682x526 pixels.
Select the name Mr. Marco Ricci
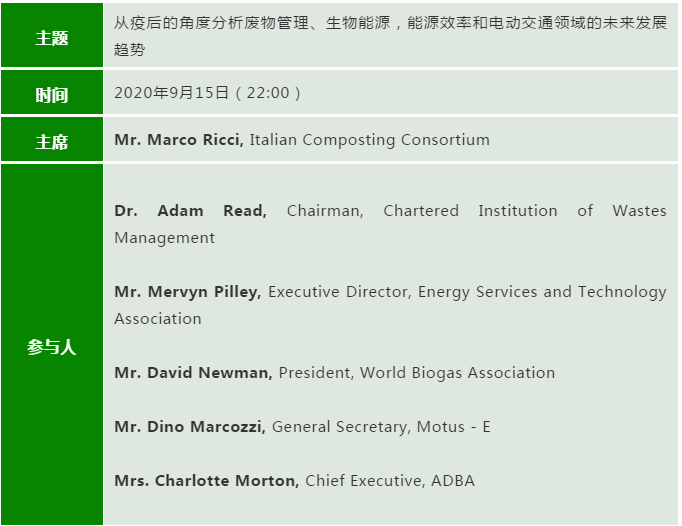tap(179, 140)
